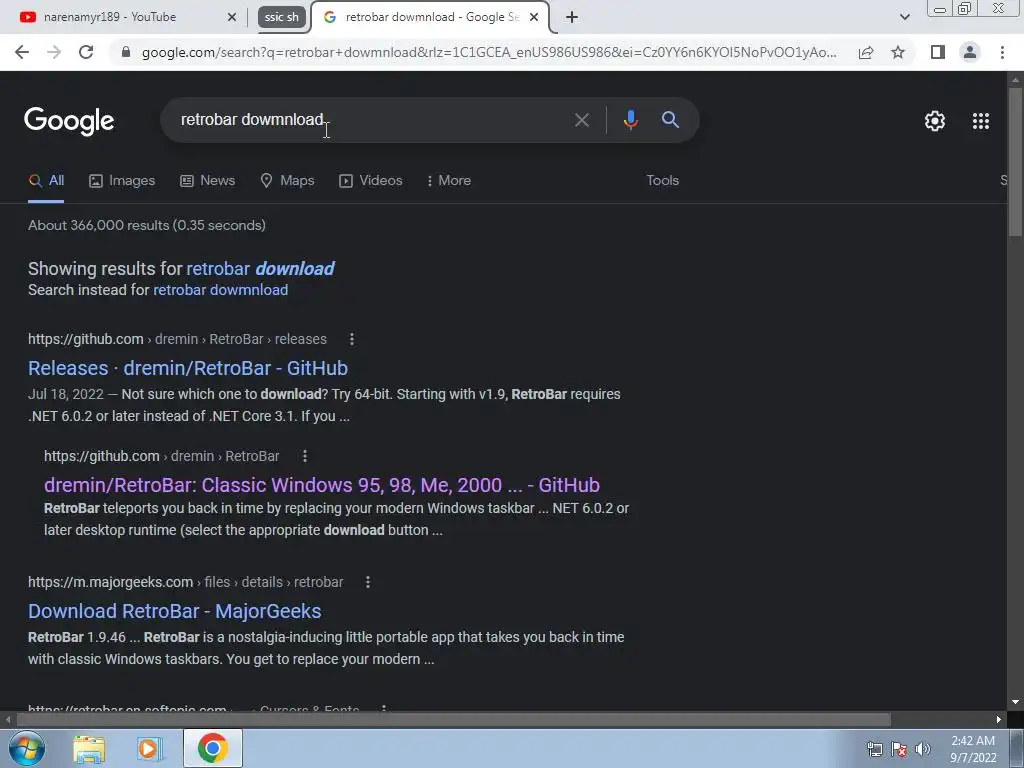Click the horizontal scroll right arrow
This screenshot has height=768, width=1024.
999,720
